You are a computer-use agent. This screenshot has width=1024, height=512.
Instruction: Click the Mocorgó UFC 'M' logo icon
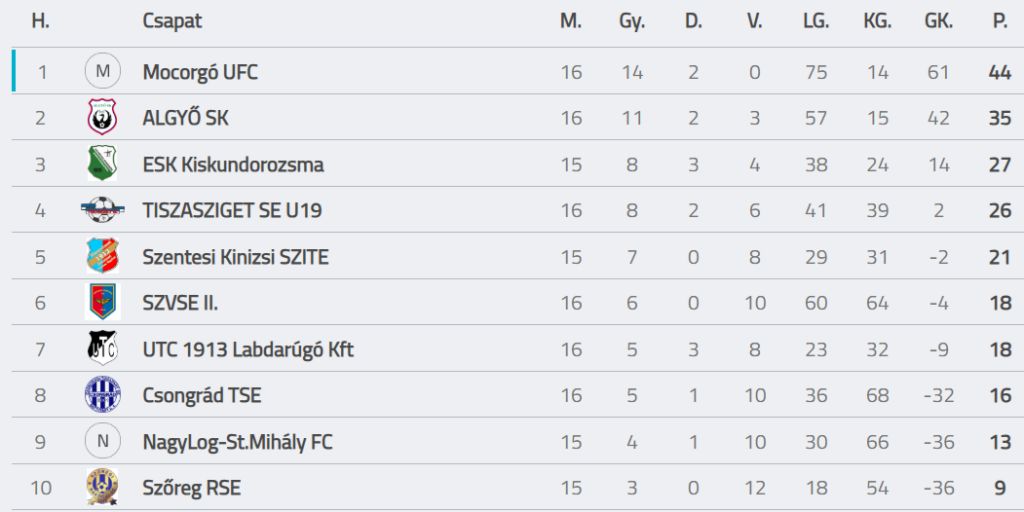click(103, 72)
